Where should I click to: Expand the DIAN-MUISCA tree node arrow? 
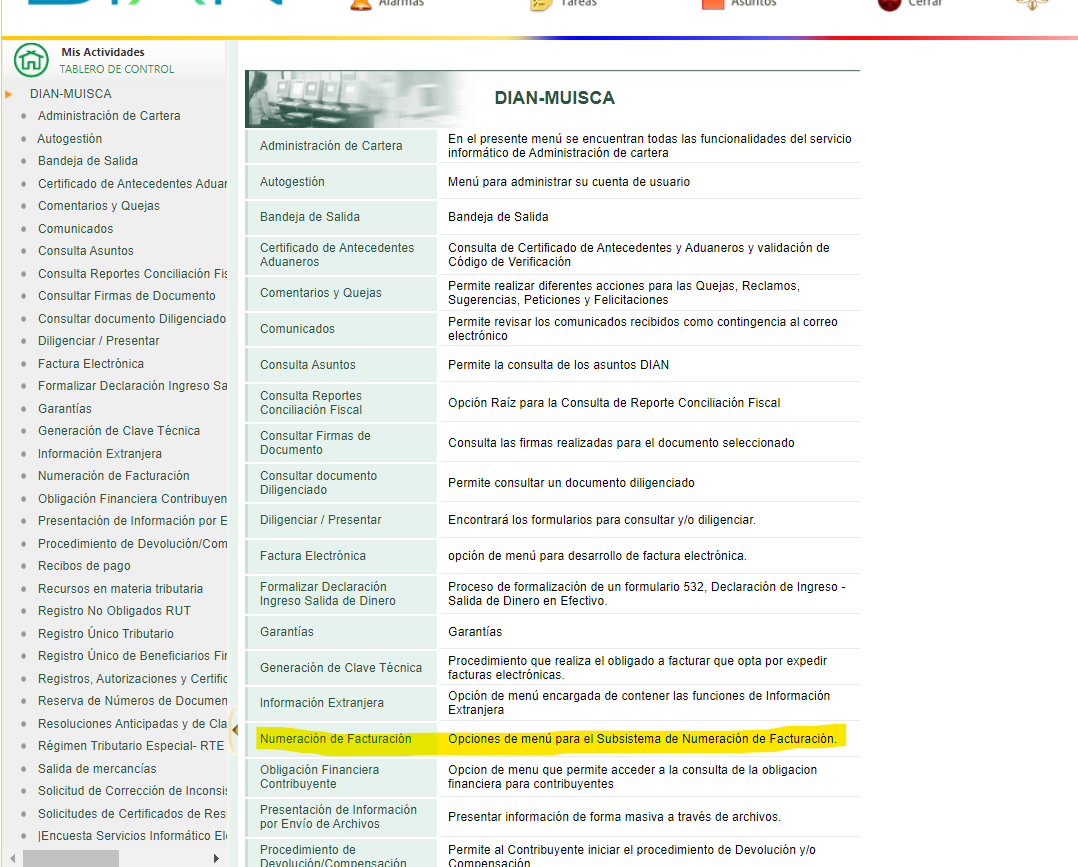click(9, 94)
